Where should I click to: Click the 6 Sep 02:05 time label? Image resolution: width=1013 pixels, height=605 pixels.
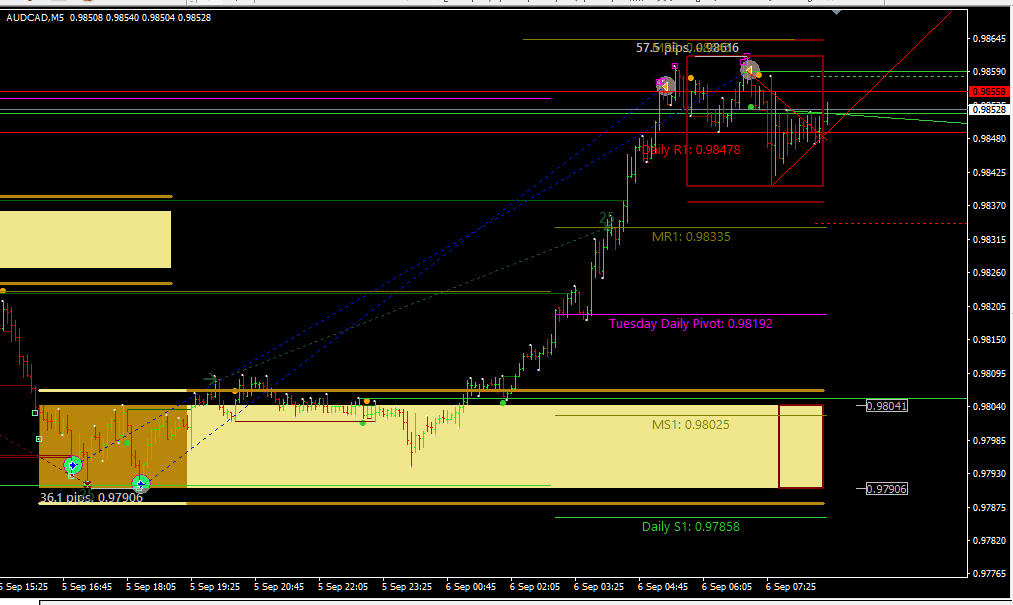(x=534, y=587)
